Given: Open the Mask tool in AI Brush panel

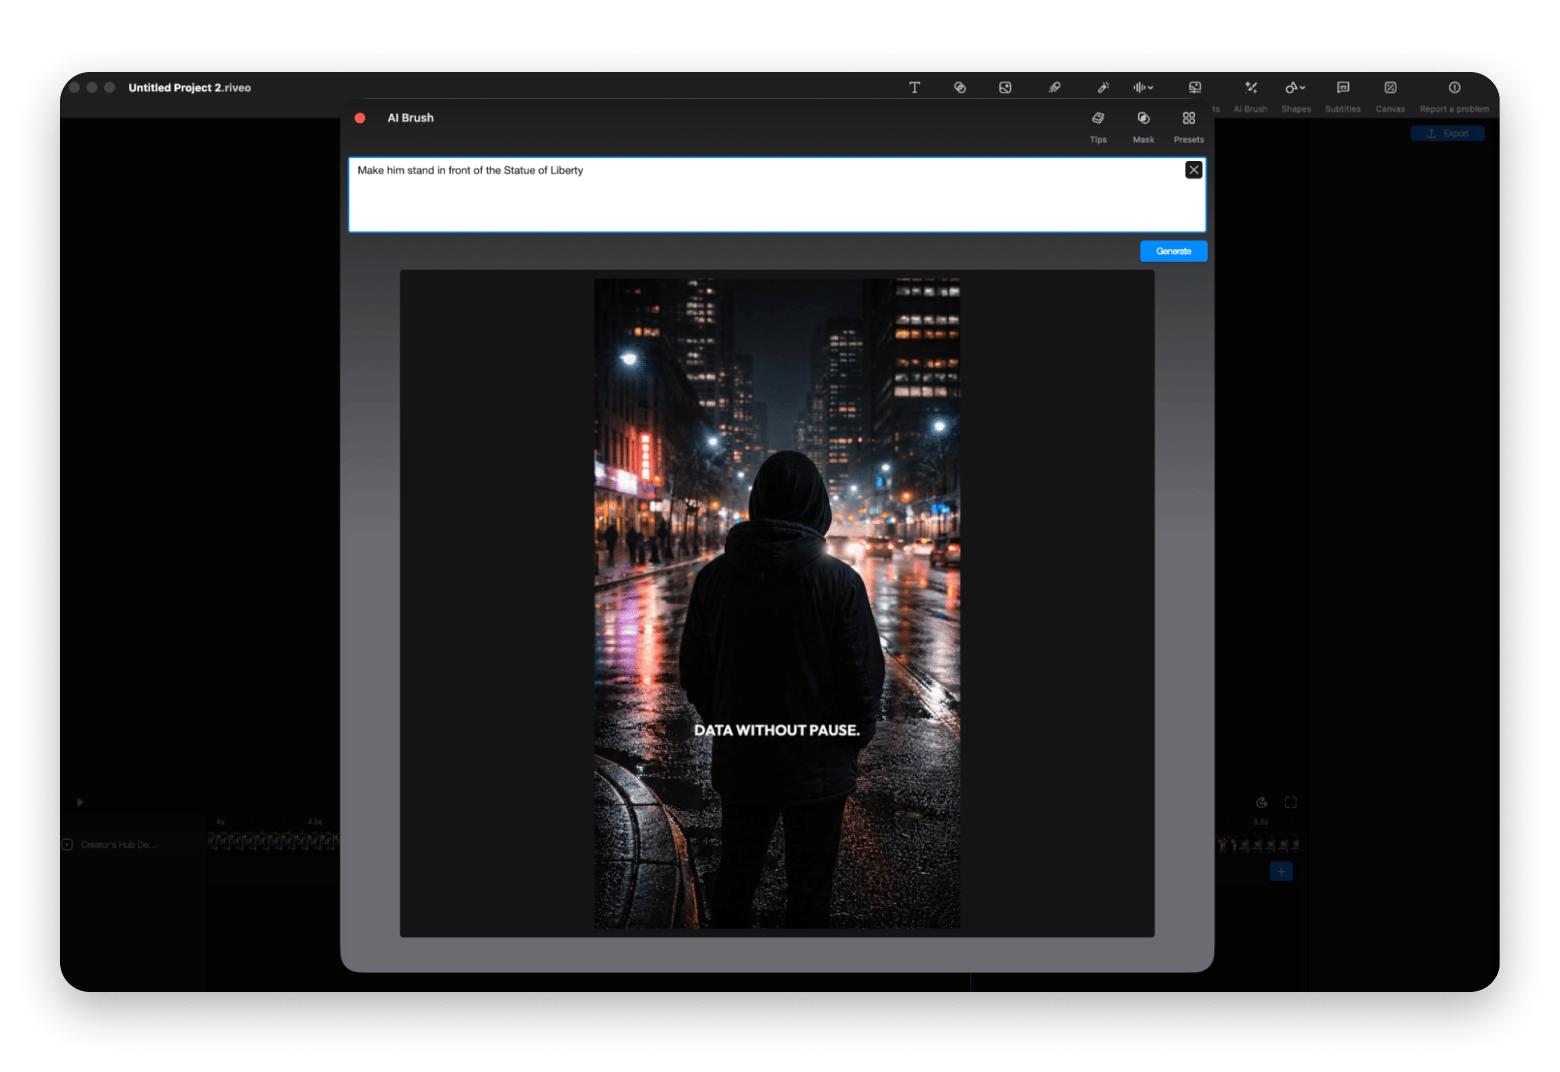Looking at the screenshot, I should coord(1143,125).
